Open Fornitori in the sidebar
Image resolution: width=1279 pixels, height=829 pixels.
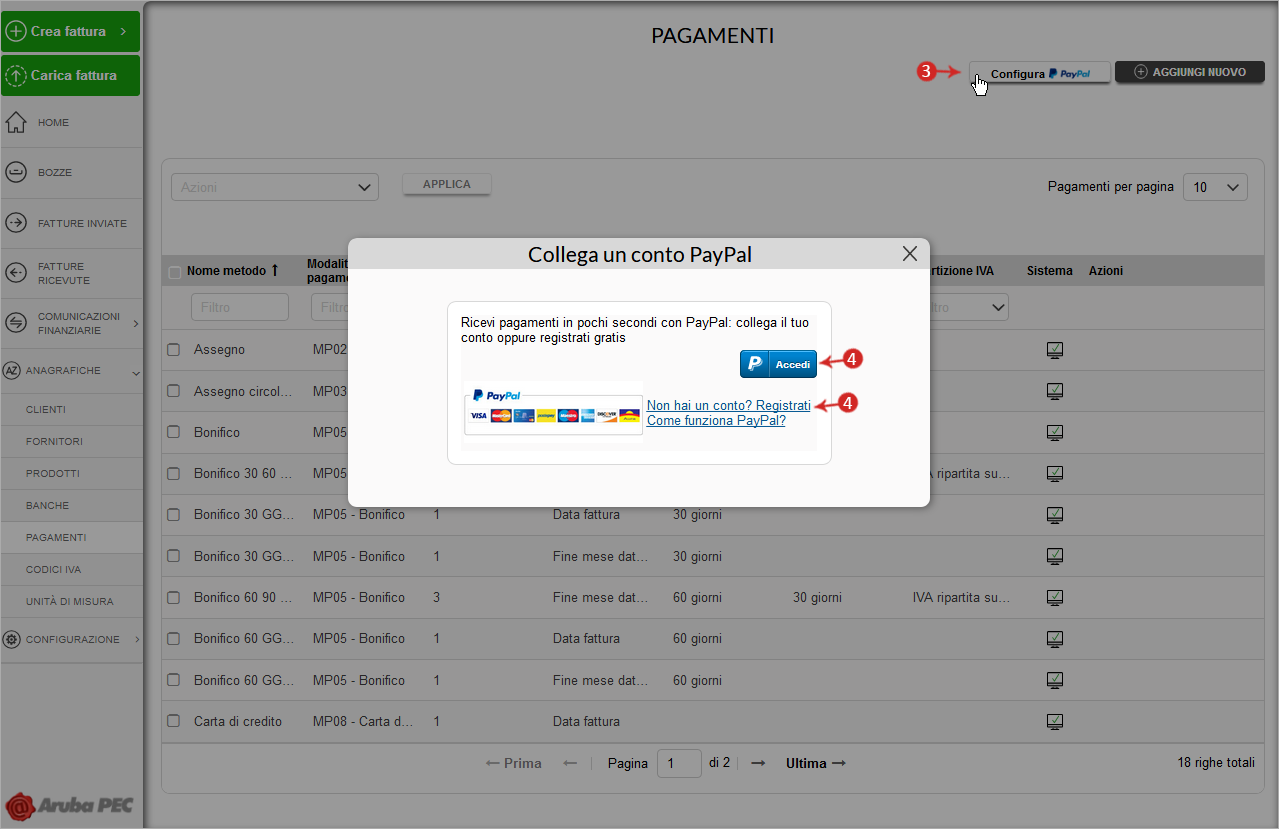click(54, 442)
